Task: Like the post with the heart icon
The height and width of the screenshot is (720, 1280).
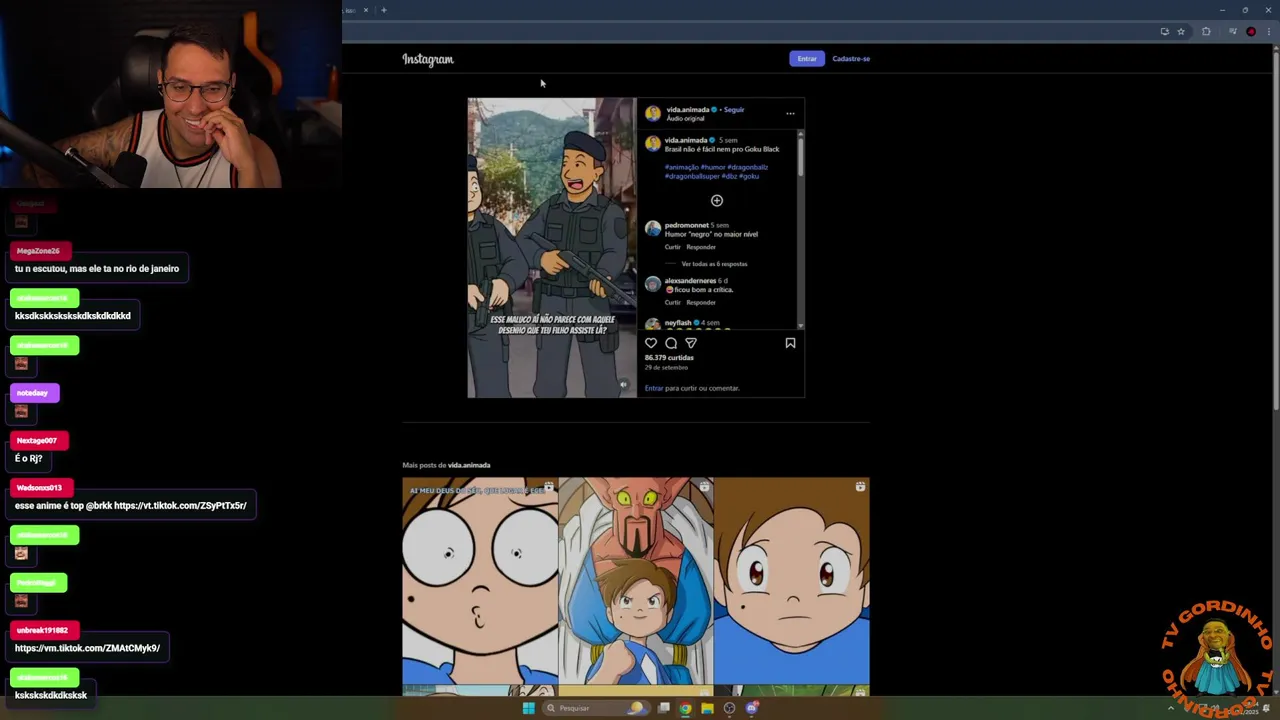Action: pos(651,343)
